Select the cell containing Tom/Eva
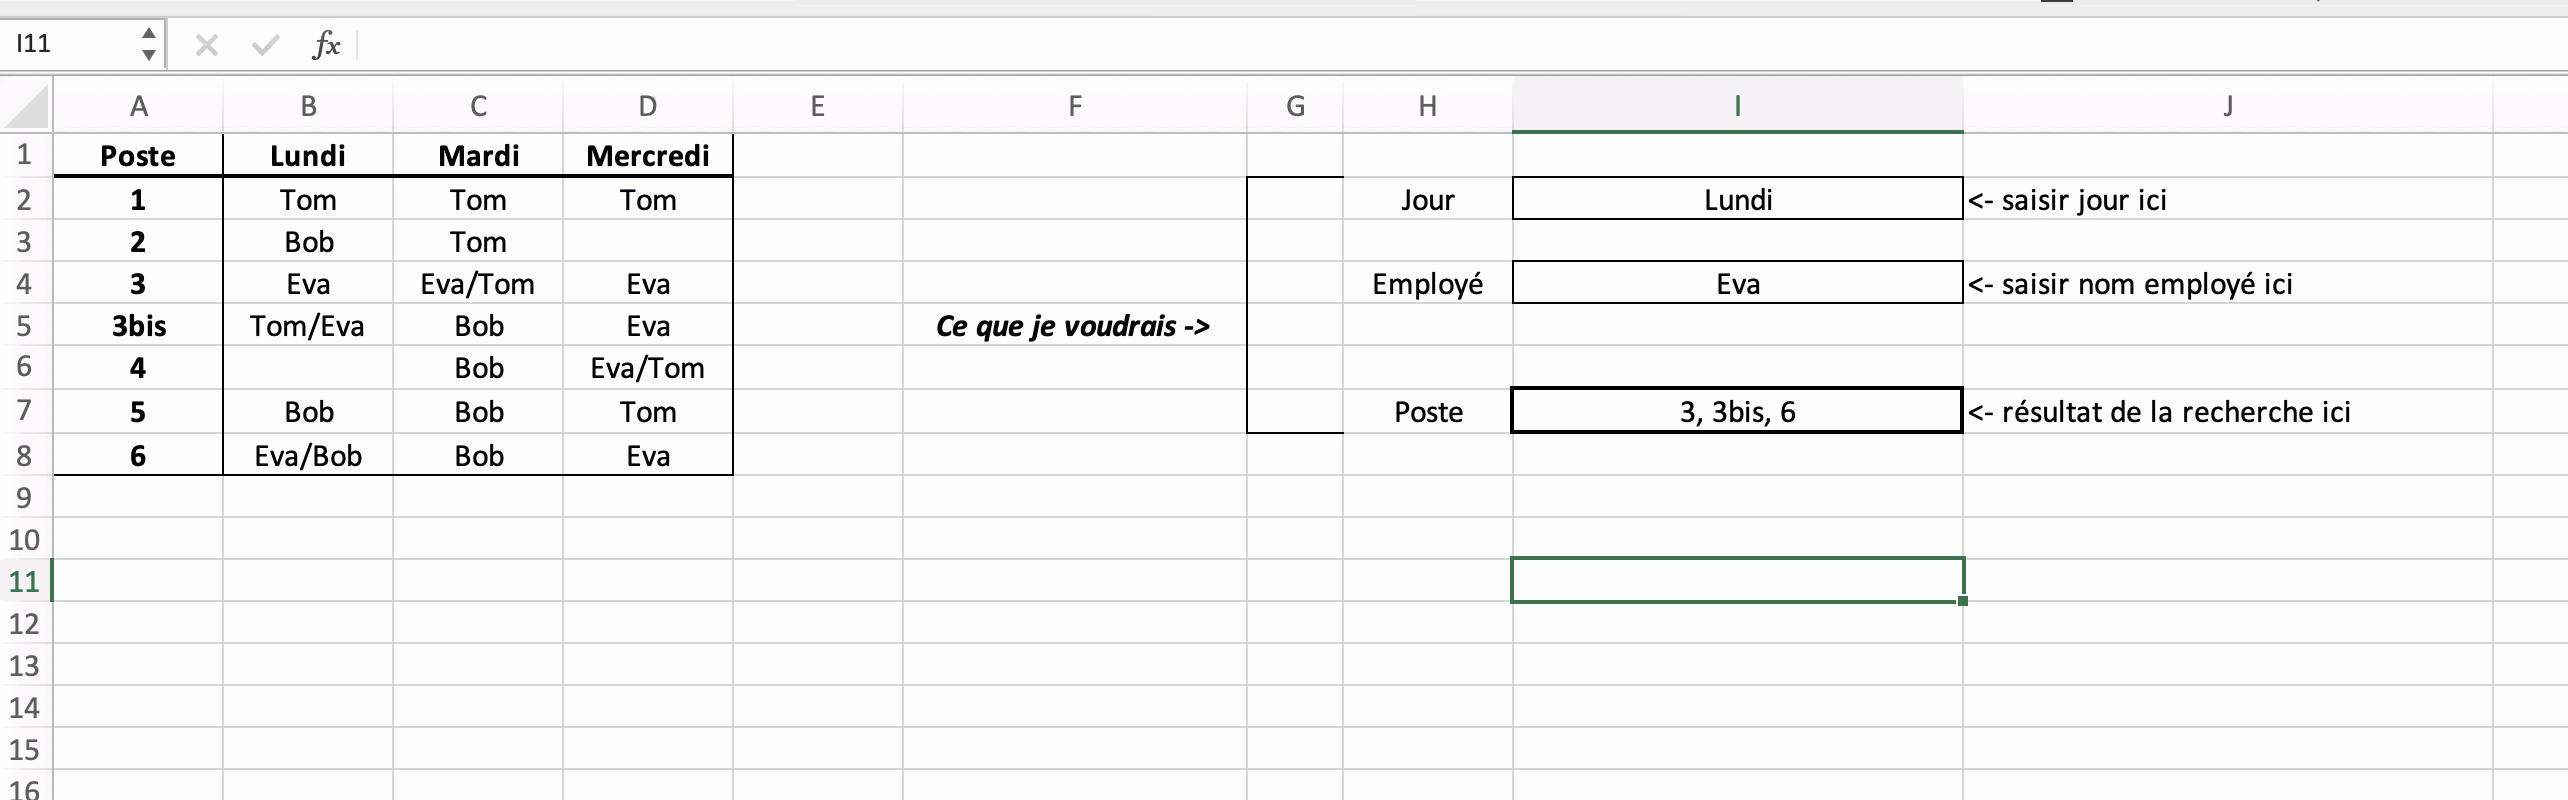 point(307,326)
